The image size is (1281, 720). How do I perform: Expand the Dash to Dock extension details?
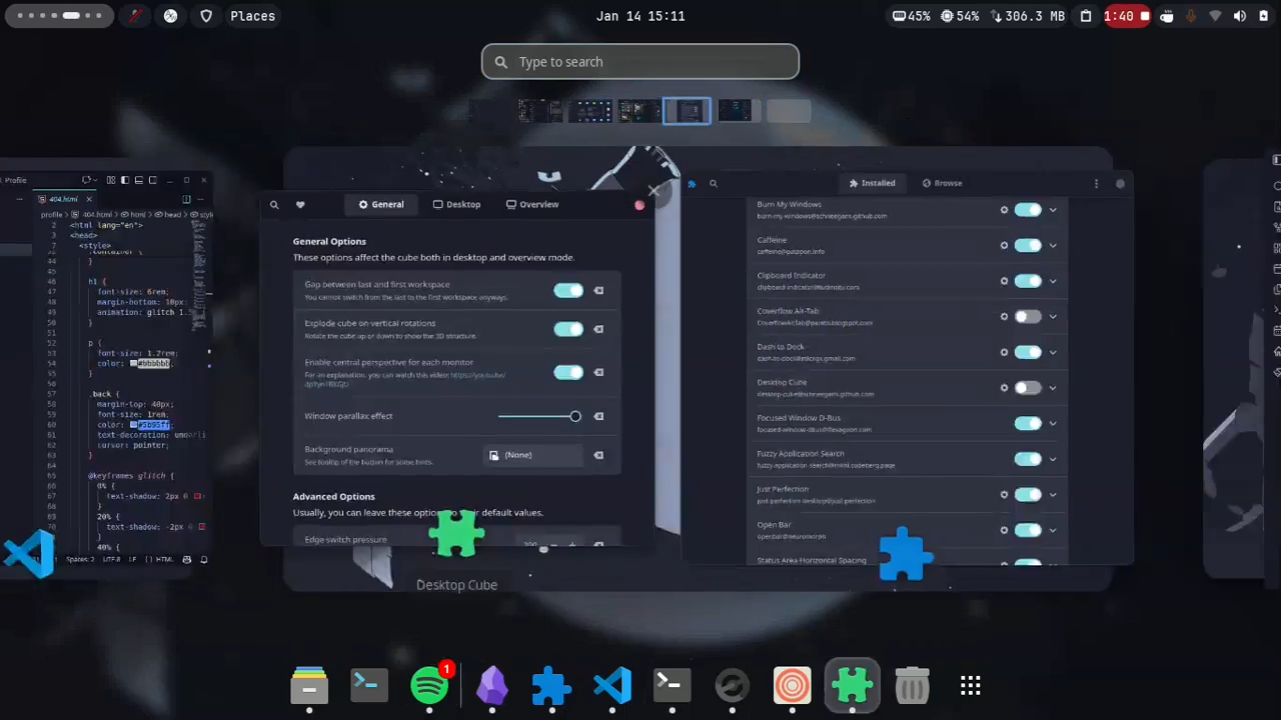tap(1053, 353)
